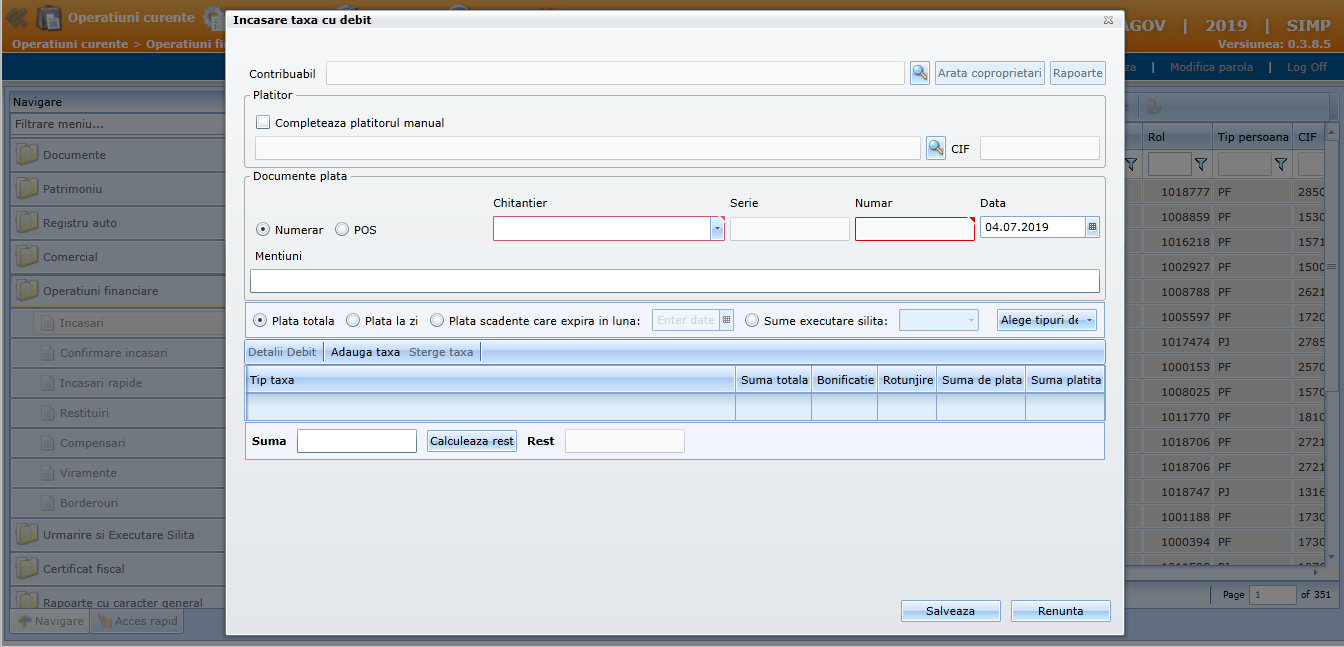Select Plata la zi radio option
Screen dimensions: 1344x647
click(x=353, y=321)
